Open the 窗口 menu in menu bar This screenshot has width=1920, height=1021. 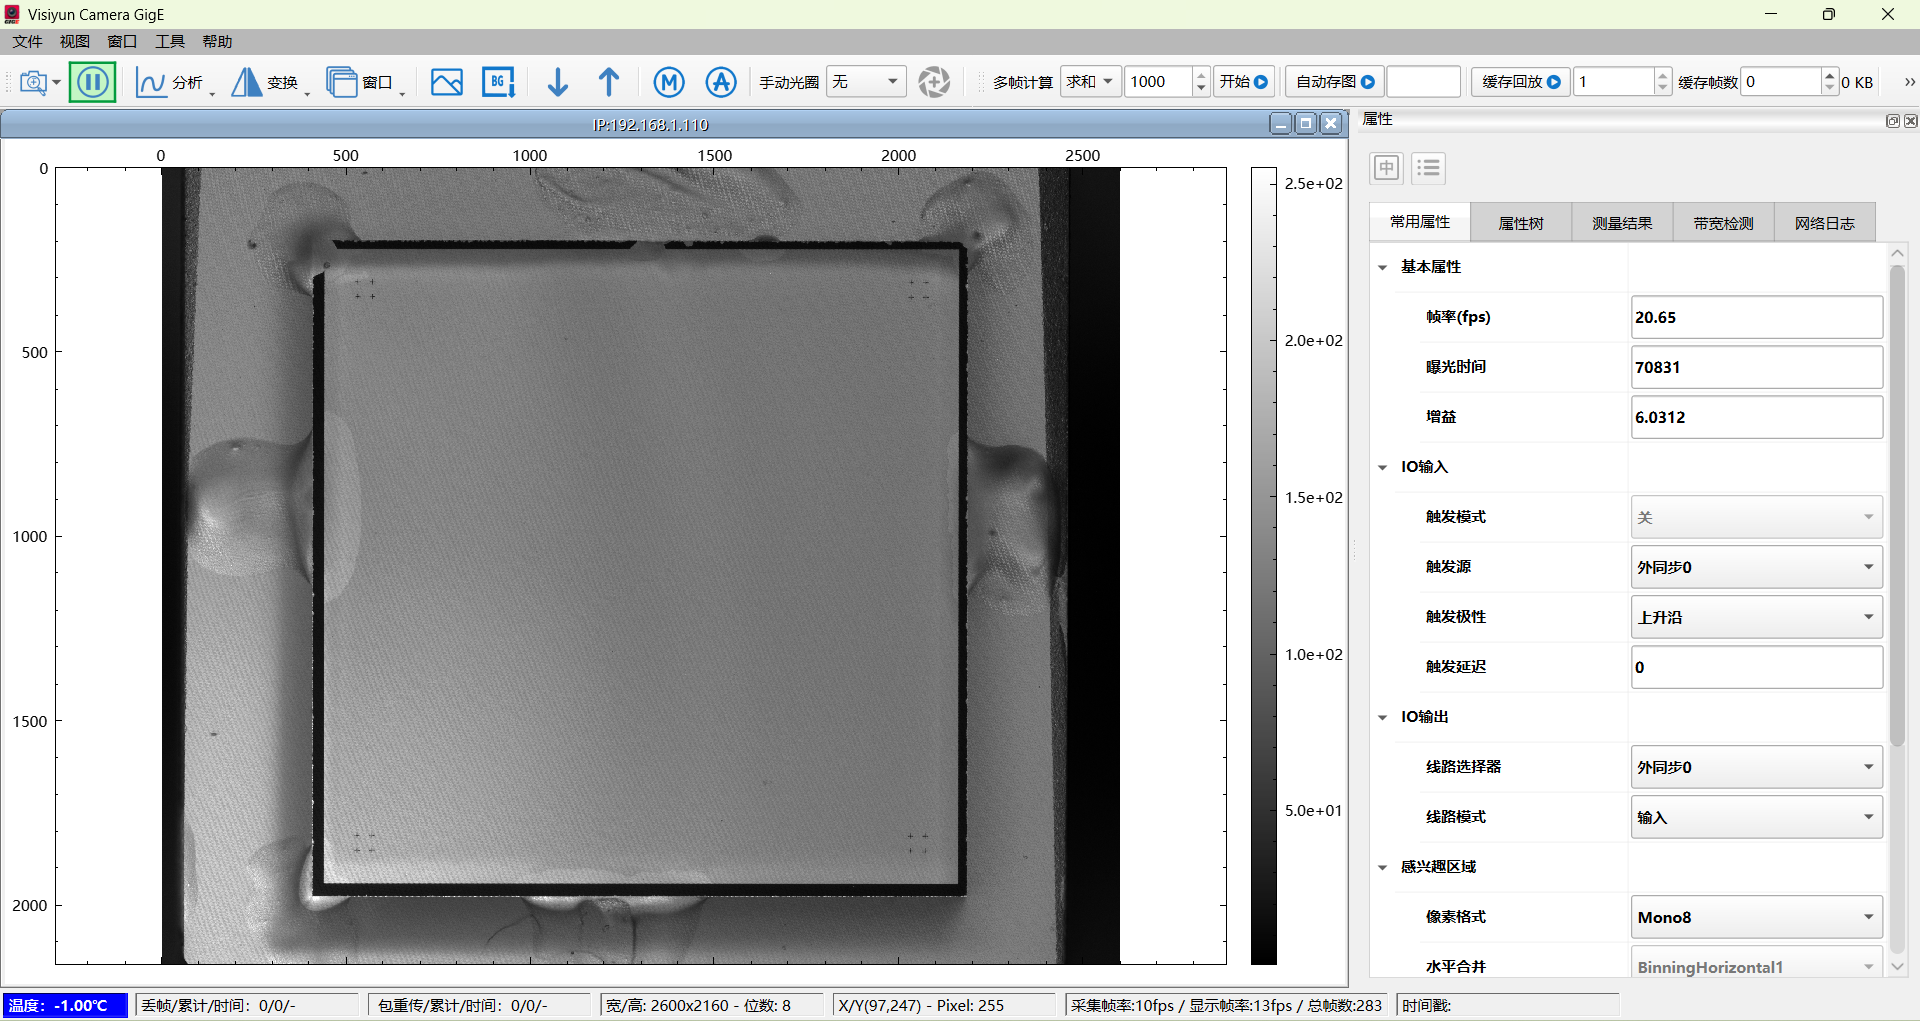tap(122, 41)
